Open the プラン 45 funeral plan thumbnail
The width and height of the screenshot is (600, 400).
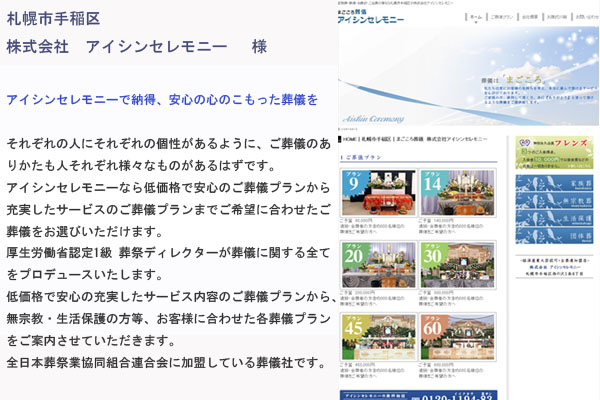coord(378,337)
